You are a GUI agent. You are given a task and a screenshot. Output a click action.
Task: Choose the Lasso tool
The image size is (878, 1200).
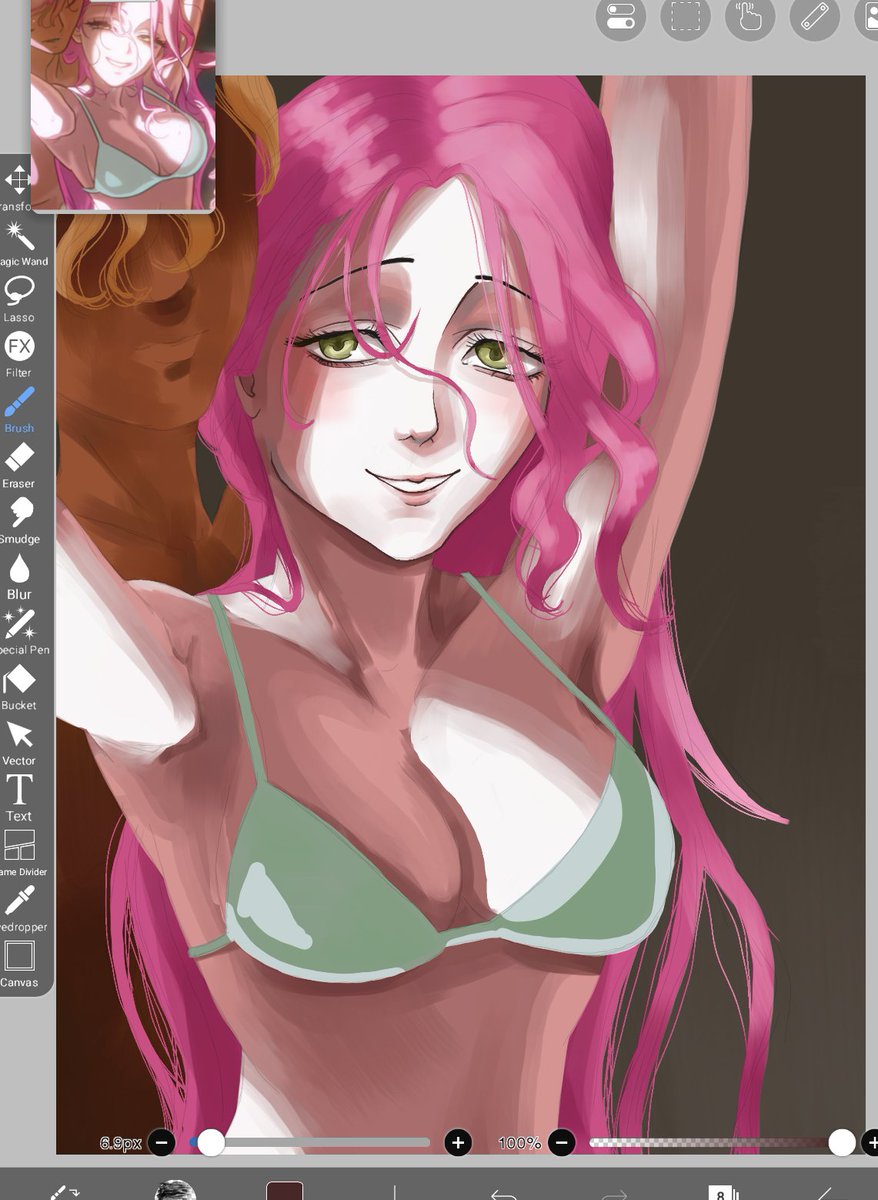click(x=19, y=300)
